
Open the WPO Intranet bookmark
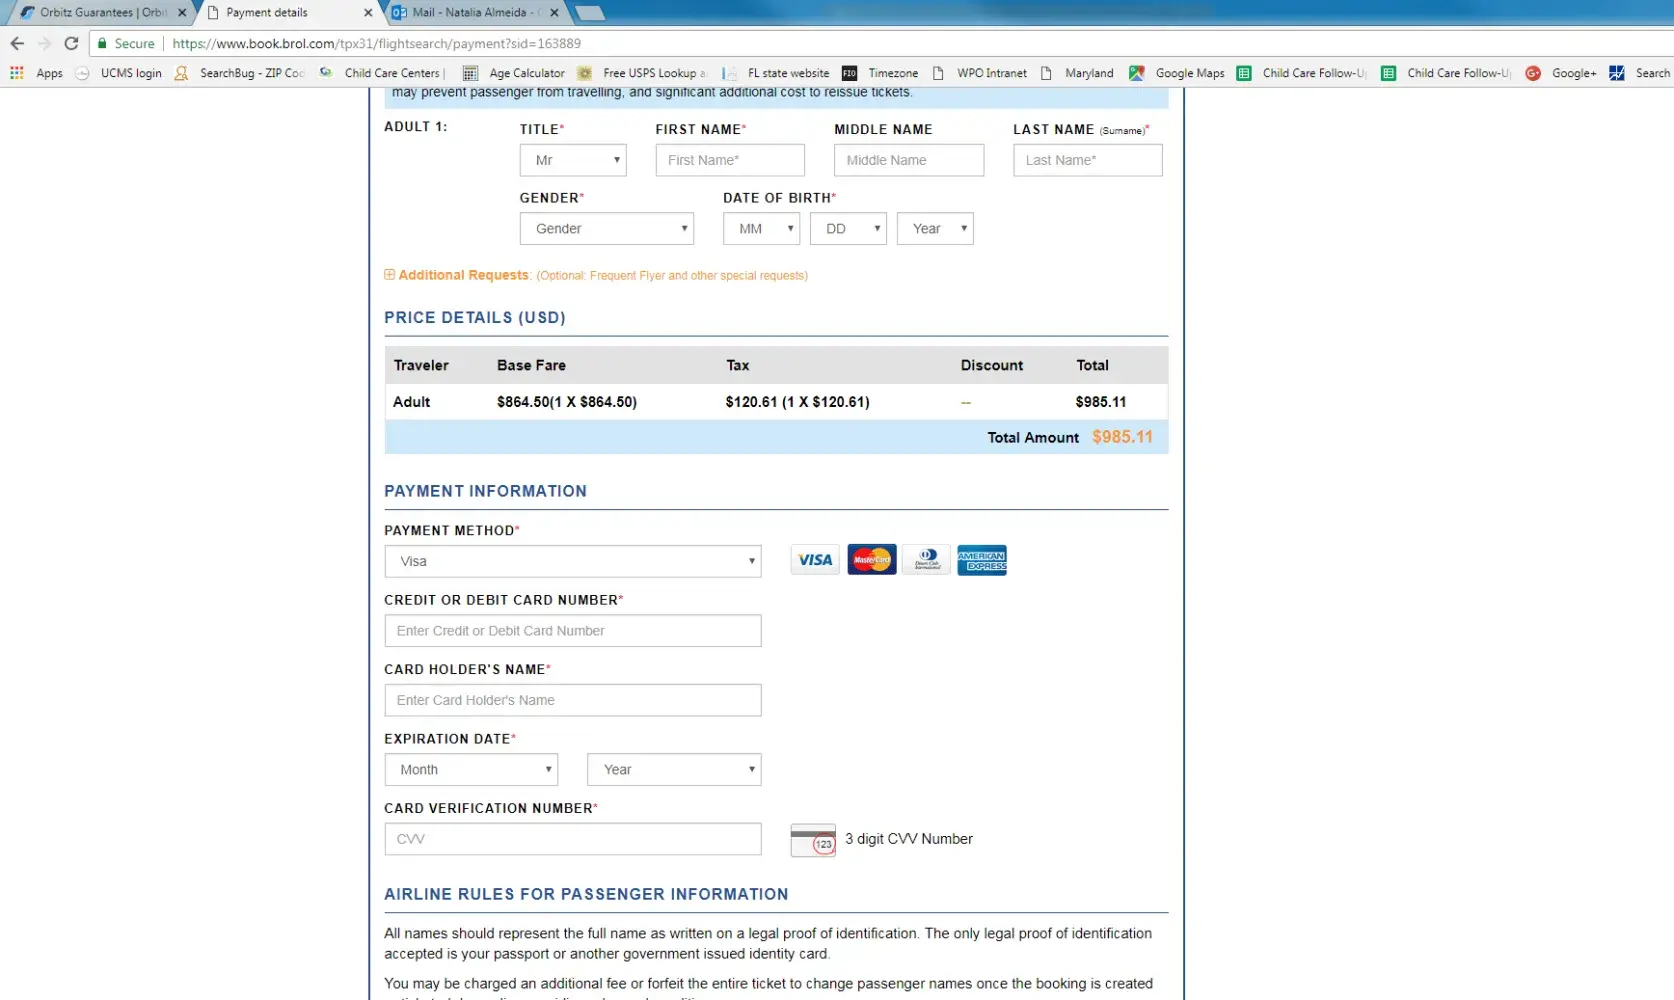tap(980, 73)
